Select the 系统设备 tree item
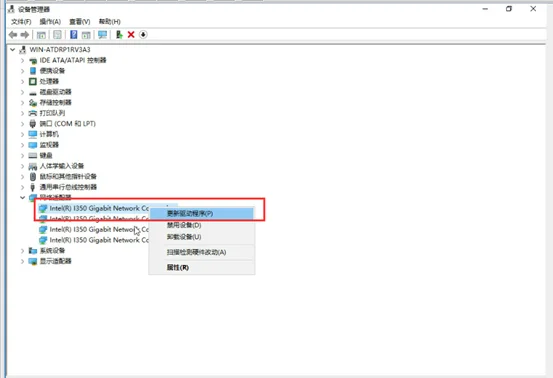The image size is (553, 378). (52, 251)
